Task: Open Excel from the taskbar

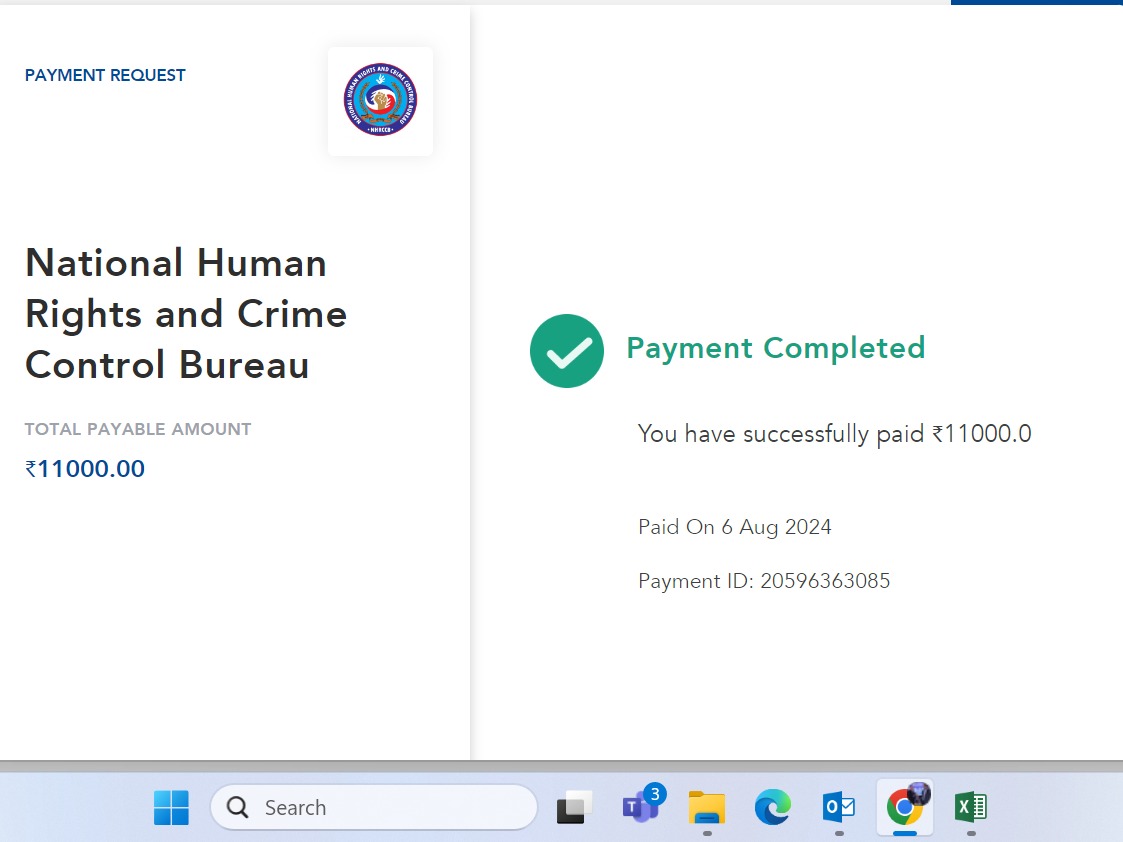Action: pyautogui.click(x=971, y=807)
